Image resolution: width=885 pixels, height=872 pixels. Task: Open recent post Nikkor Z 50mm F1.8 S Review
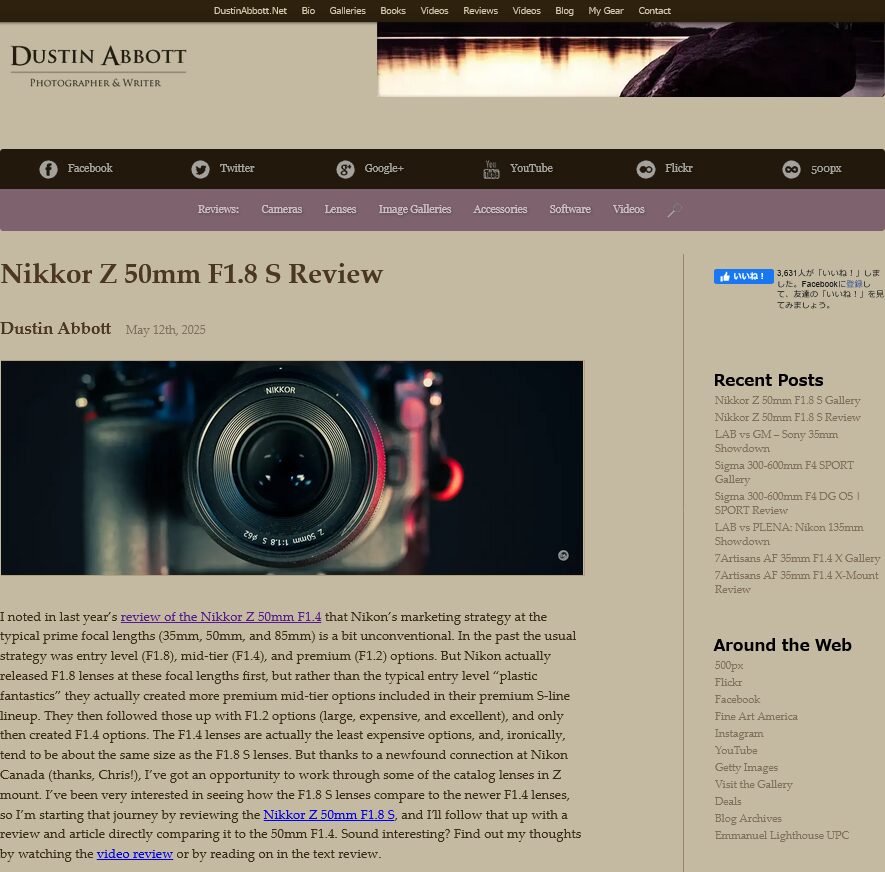[787, 417]
